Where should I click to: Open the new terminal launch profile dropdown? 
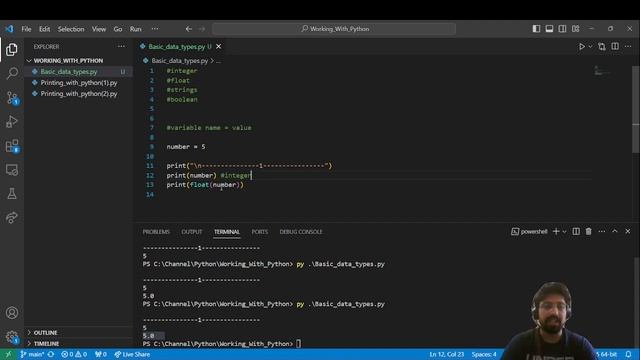(564, 231)
